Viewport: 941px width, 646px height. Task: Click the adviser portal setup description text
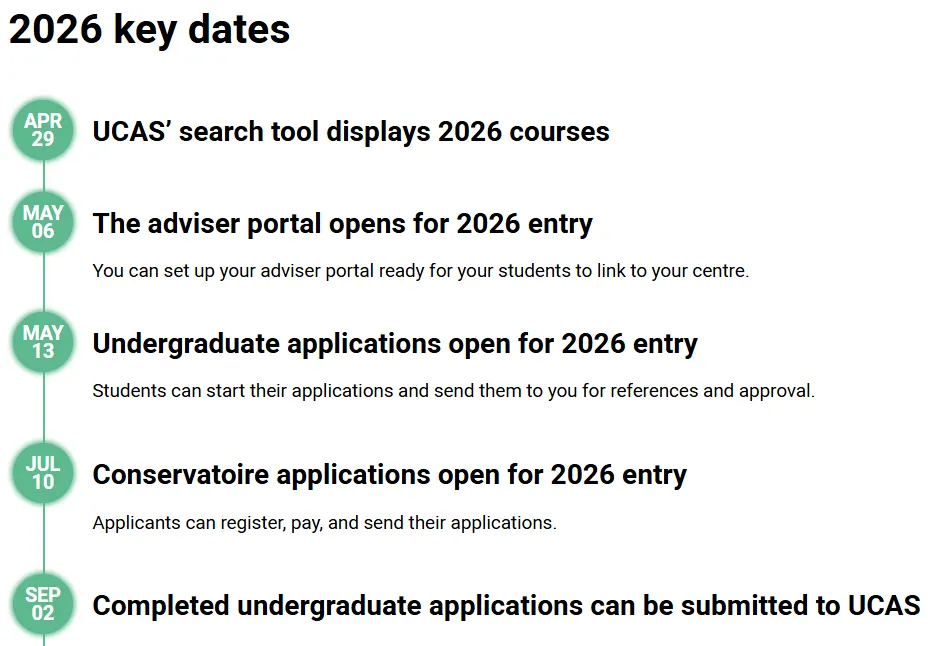(420, 271)
